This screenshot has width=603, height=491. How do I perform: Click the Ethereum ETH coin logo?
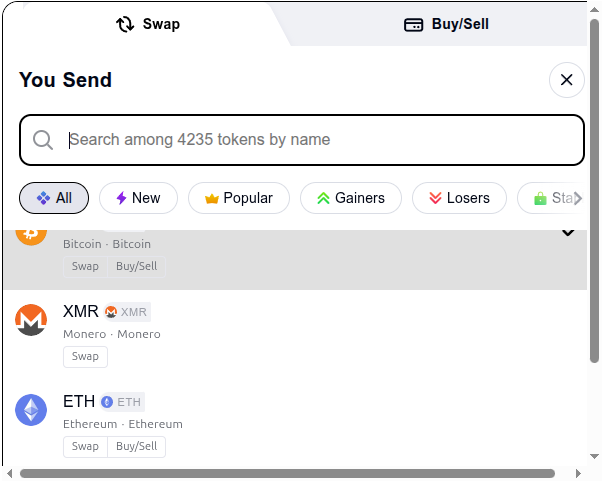pos(31,410)
